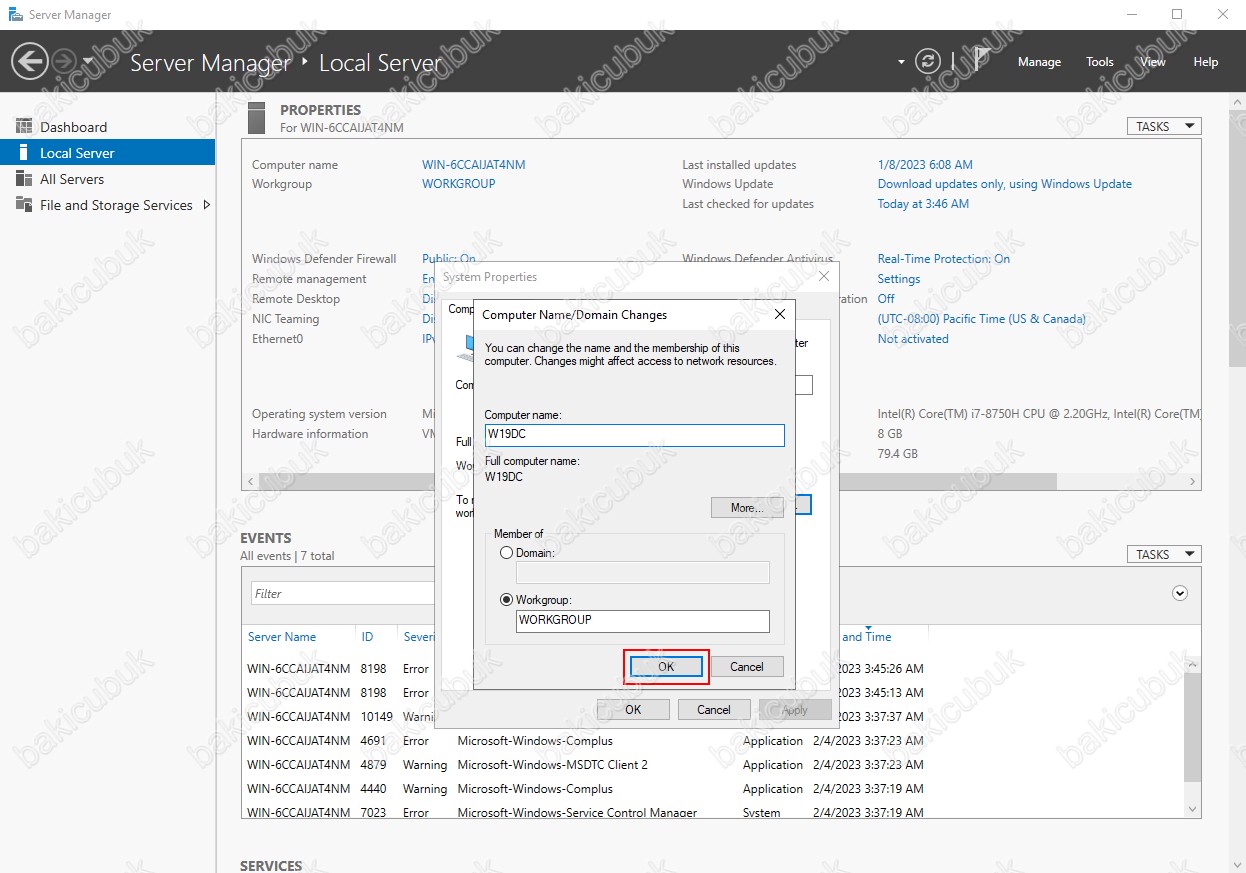Open the Manage menu
The height and width of the screenshot is (873, 1246).
click(x=1039, y=62)
